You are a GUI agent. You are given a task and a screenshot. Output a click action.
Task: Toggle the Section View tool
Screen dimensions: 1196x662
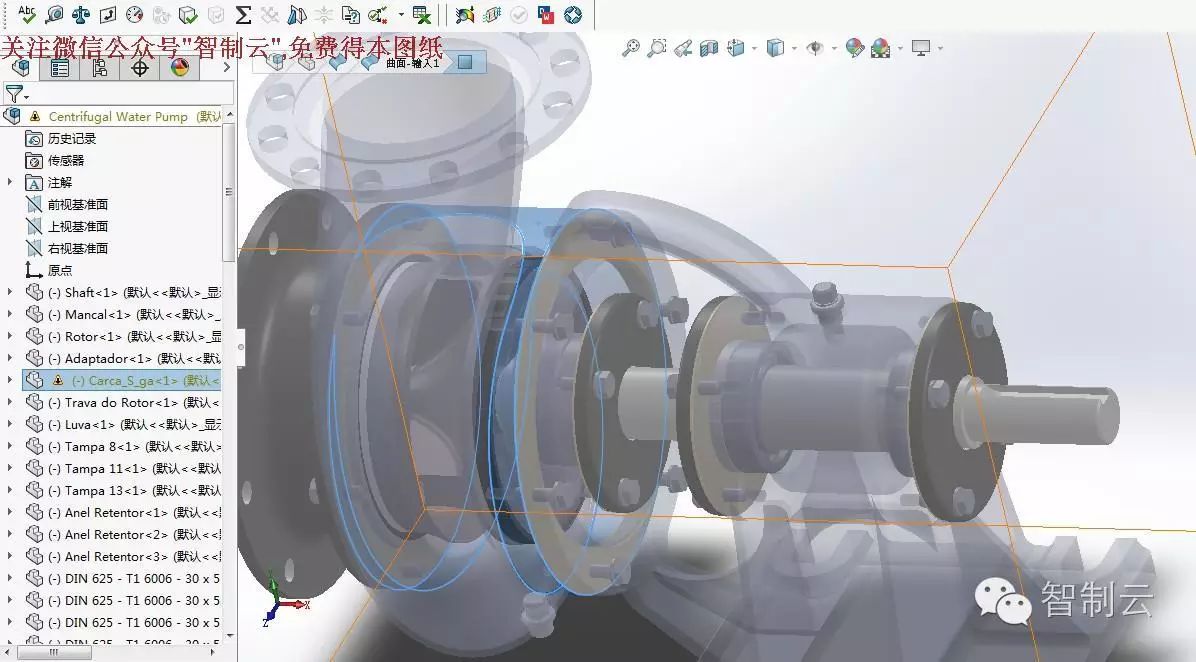click(x=709, y=49)
